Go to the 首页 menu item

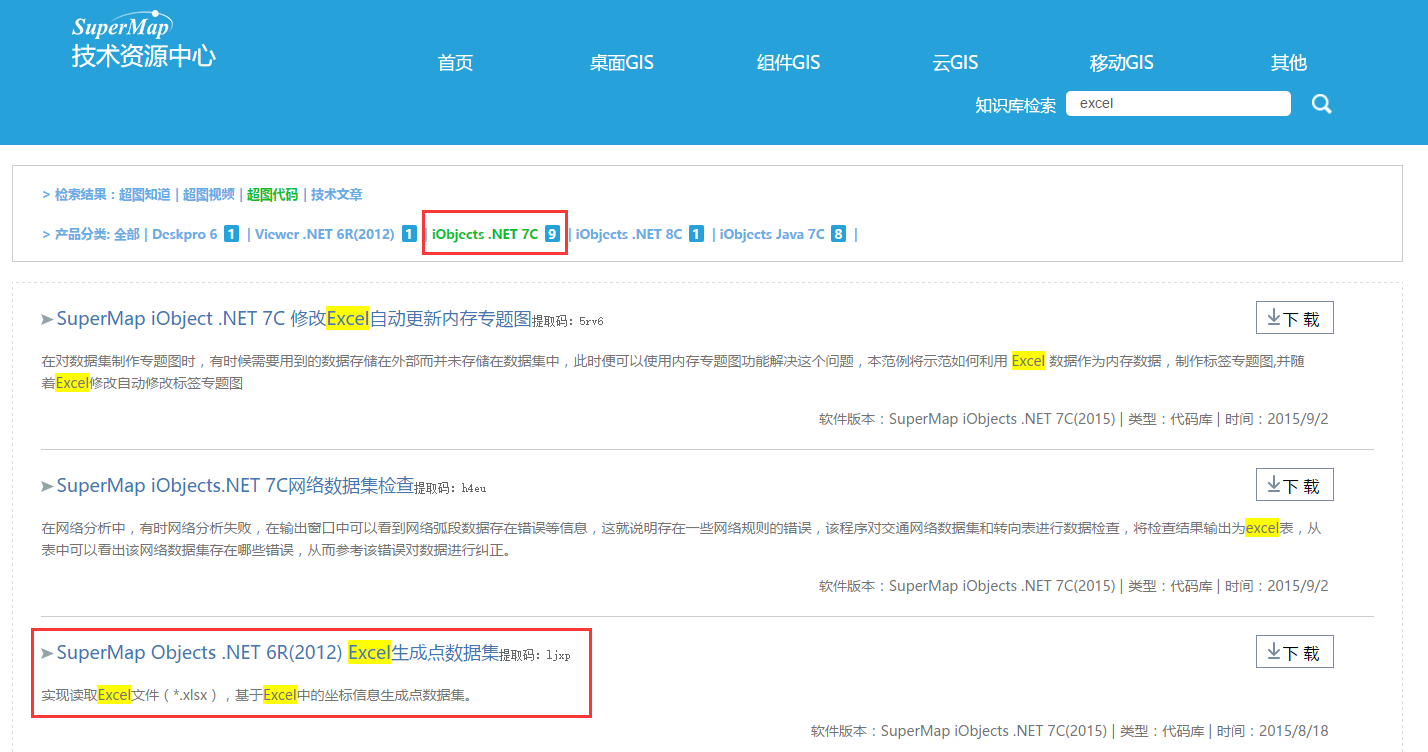[x=455, y=63]
